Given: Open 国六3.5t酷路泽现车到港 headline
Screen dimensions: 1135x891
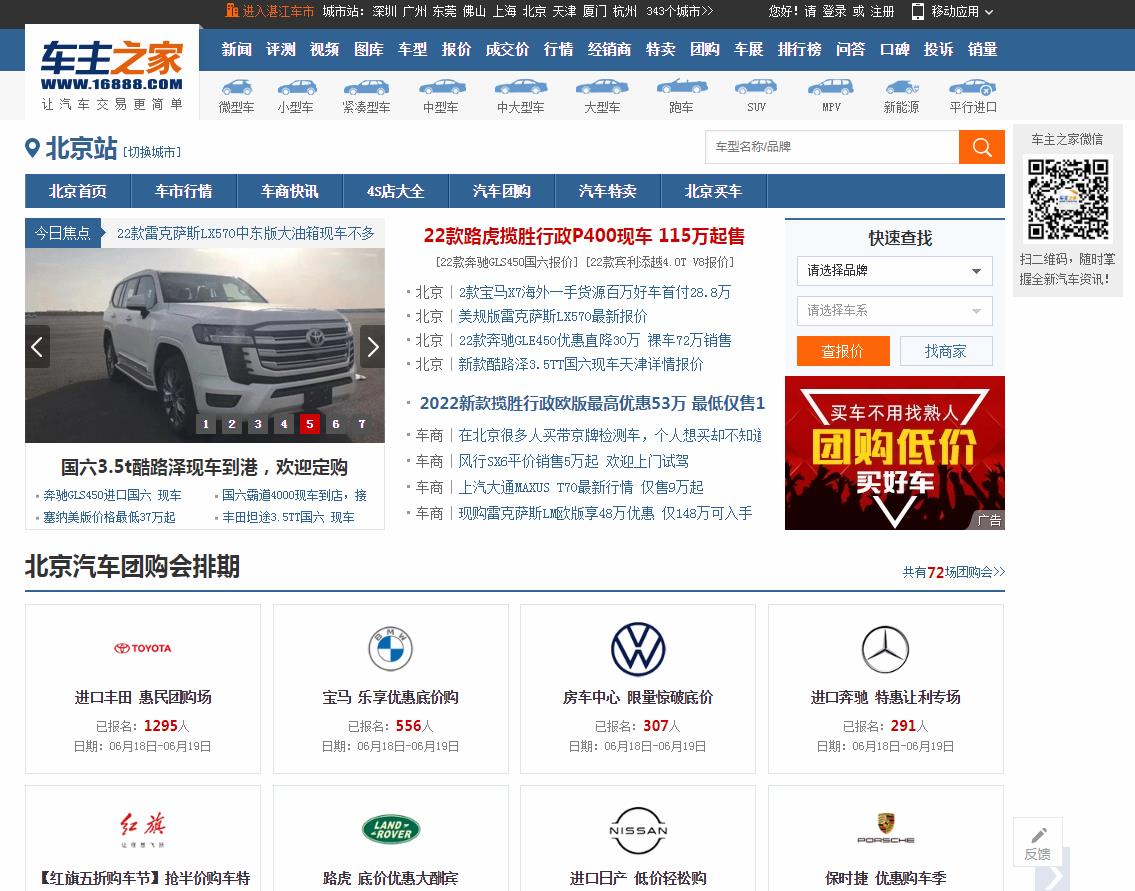Looking at the screenshot, I should (x=204, y=467).
